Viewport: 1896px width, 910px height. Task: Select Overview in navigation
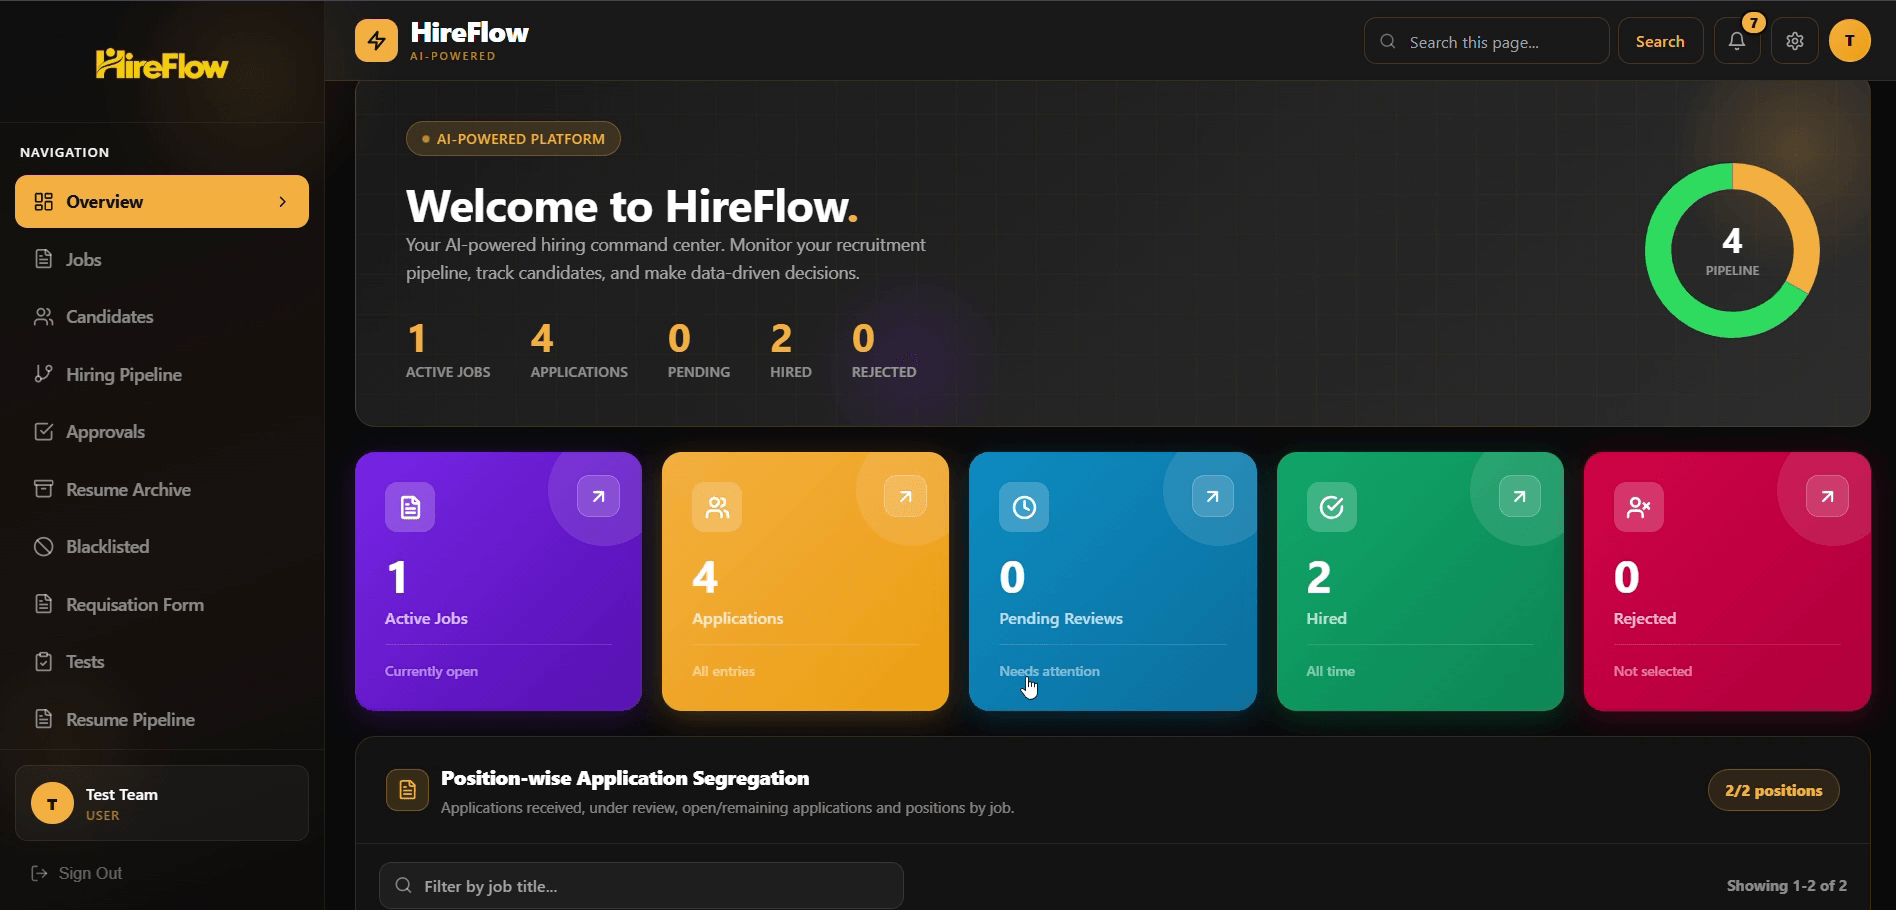(x=162, y=201)
